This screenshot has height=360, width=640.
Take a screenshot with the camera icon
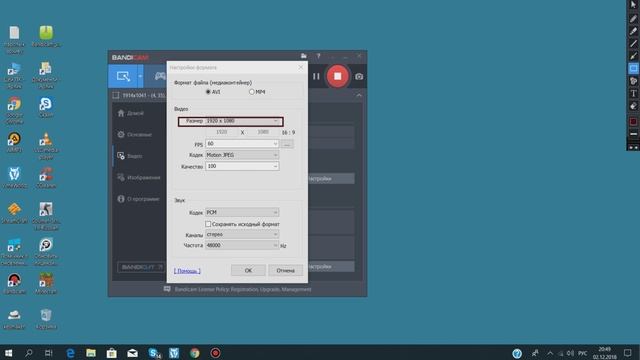click(x=359, y=76)
